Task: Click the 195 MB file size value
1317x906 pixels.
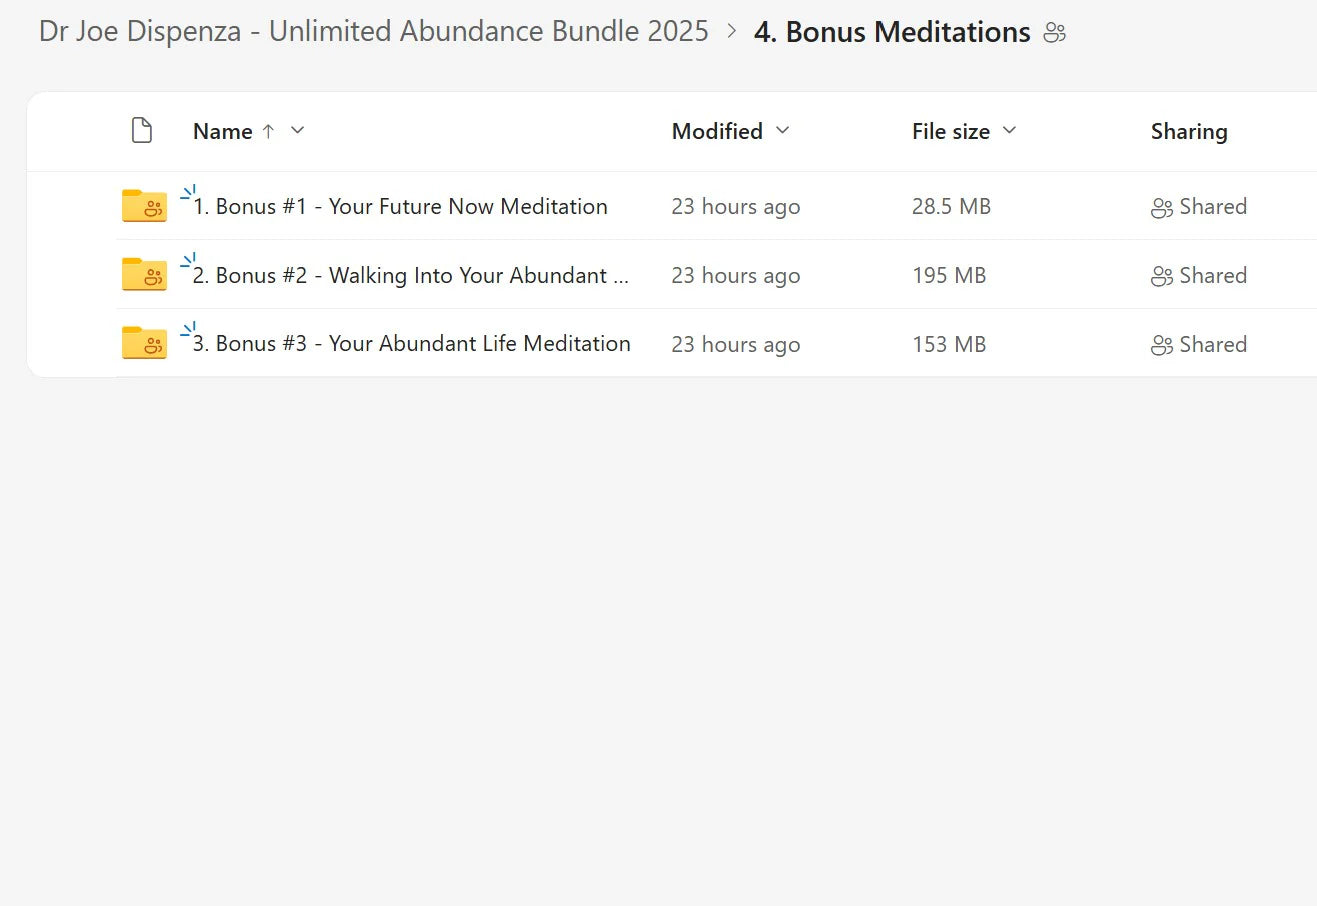Action: tap(948, 275)
